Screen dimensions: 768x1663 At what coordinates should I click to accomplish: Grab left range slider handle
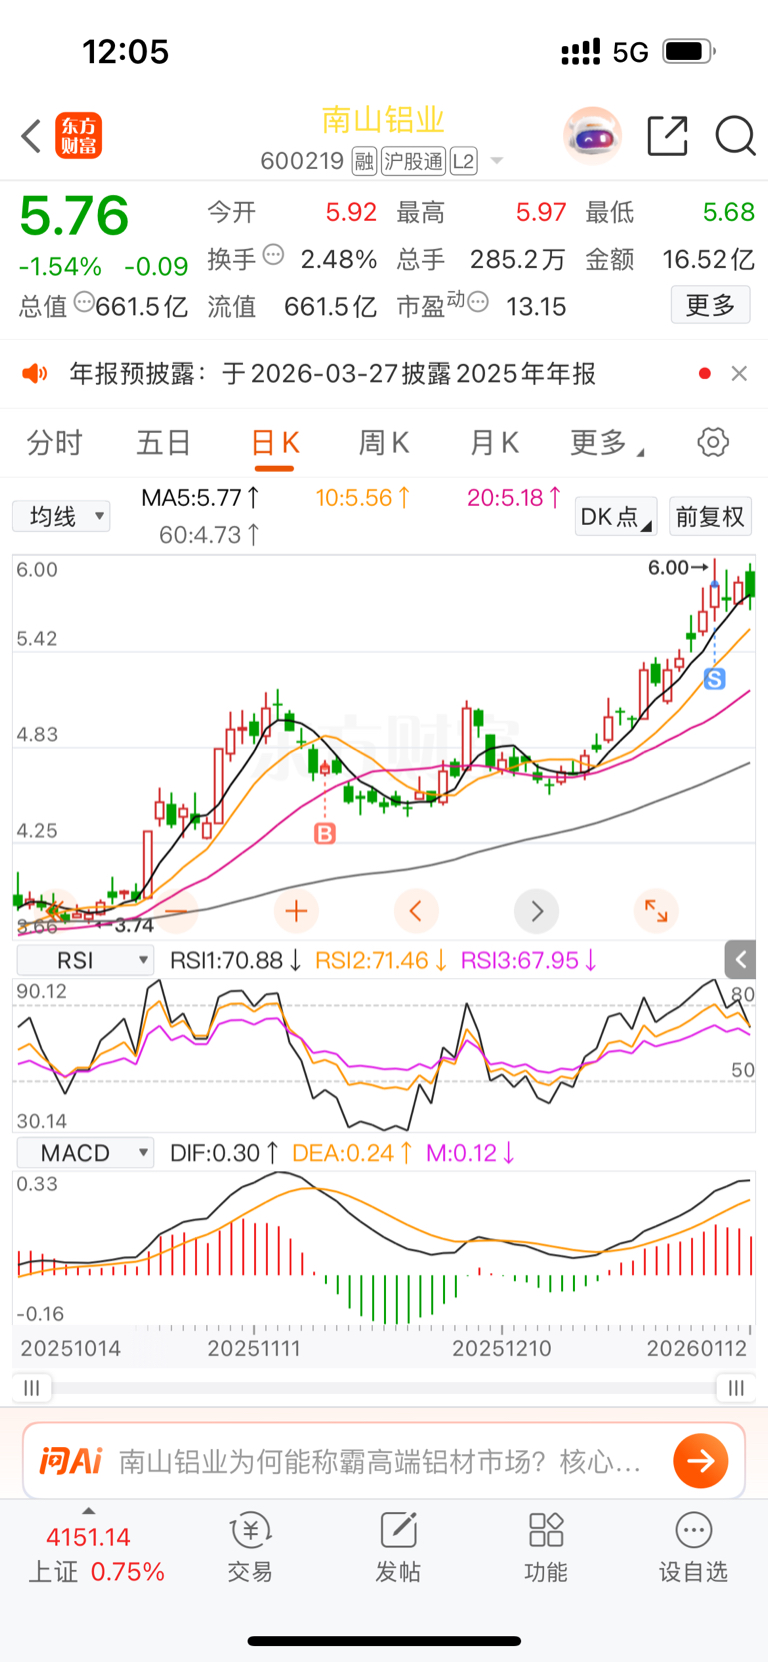coord(32,1388)
